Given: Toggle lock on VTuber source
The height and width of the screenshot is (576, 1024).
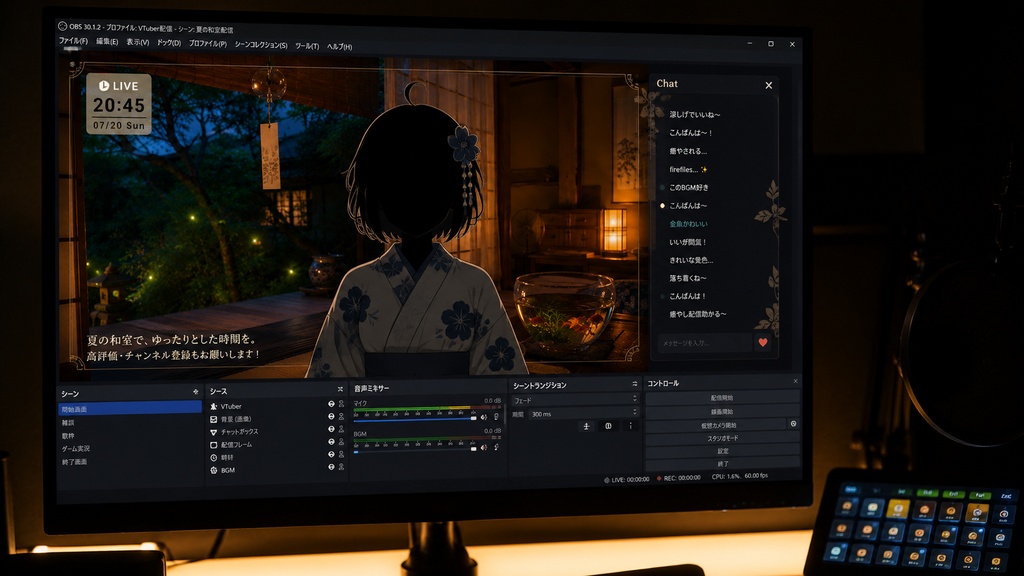Looking at the screenshot, I should coord(341,404).
